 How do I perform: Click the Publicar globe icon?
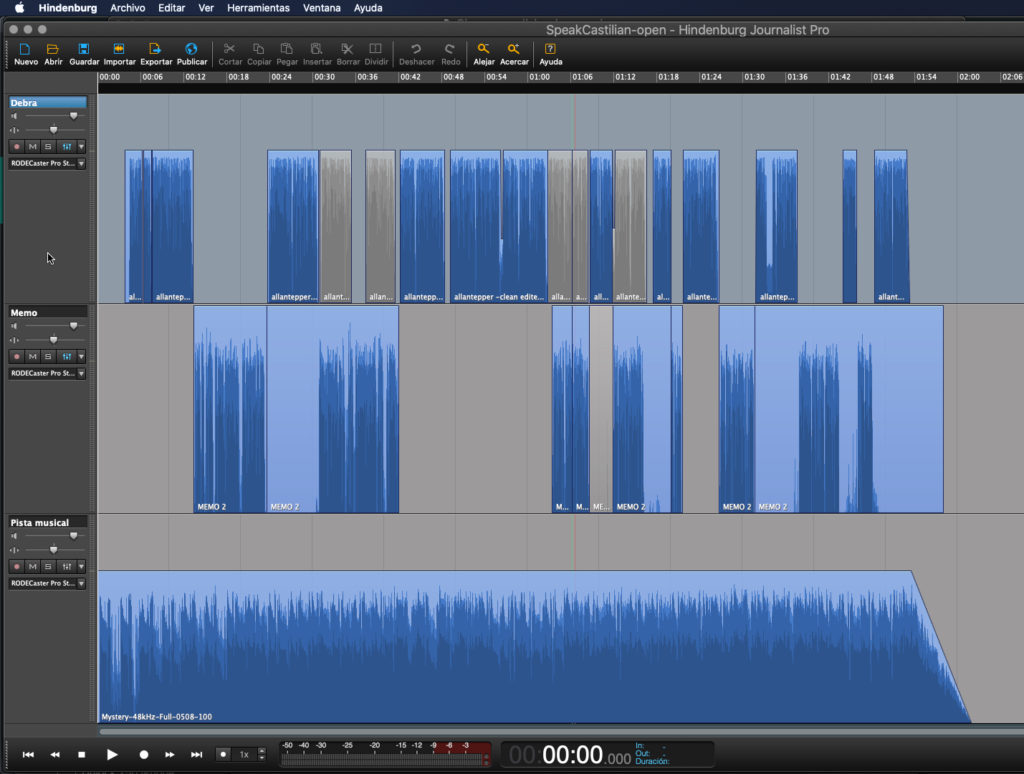[191, 54]
